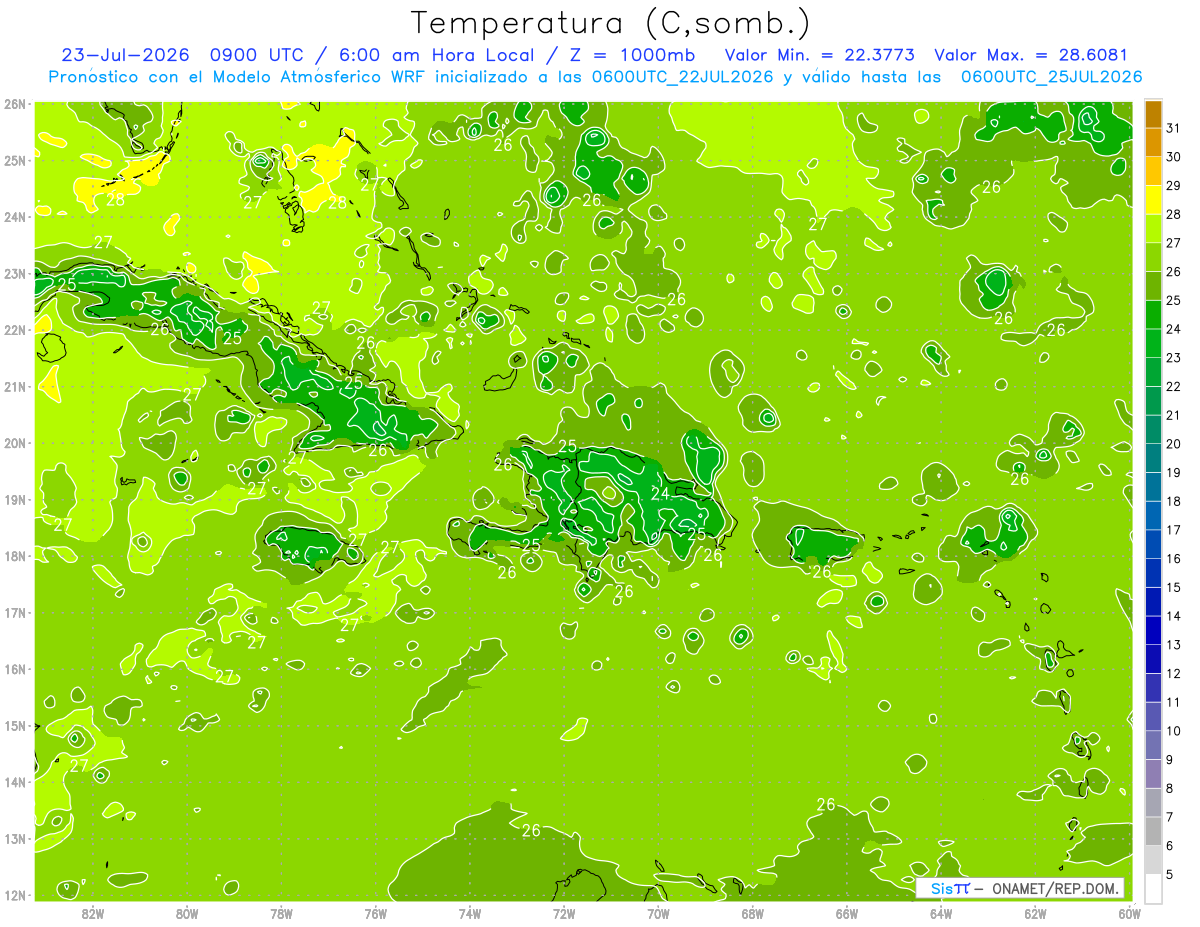Click the longitude axis label '66W'

click(847, 912)
